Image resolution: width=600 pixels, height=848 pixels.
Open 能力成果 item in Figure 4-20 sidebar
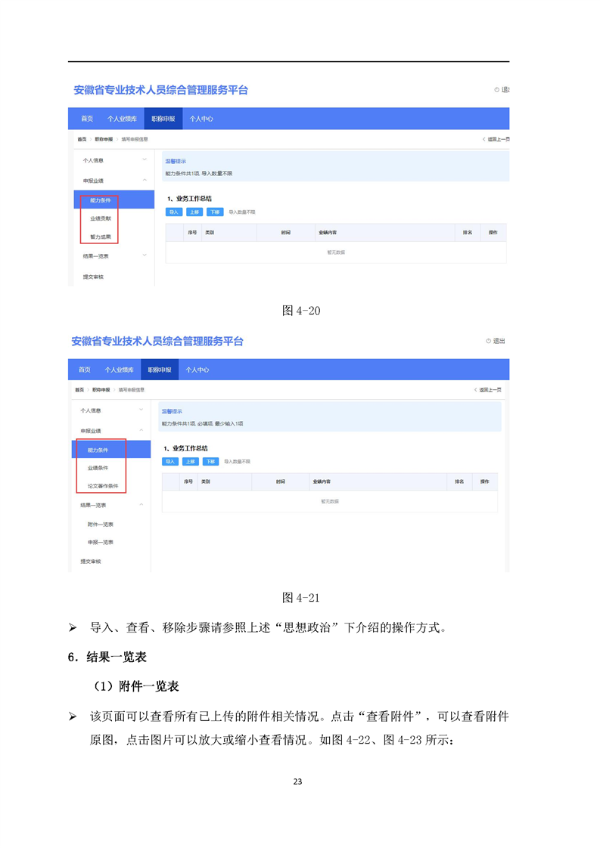tap(100, 237)
